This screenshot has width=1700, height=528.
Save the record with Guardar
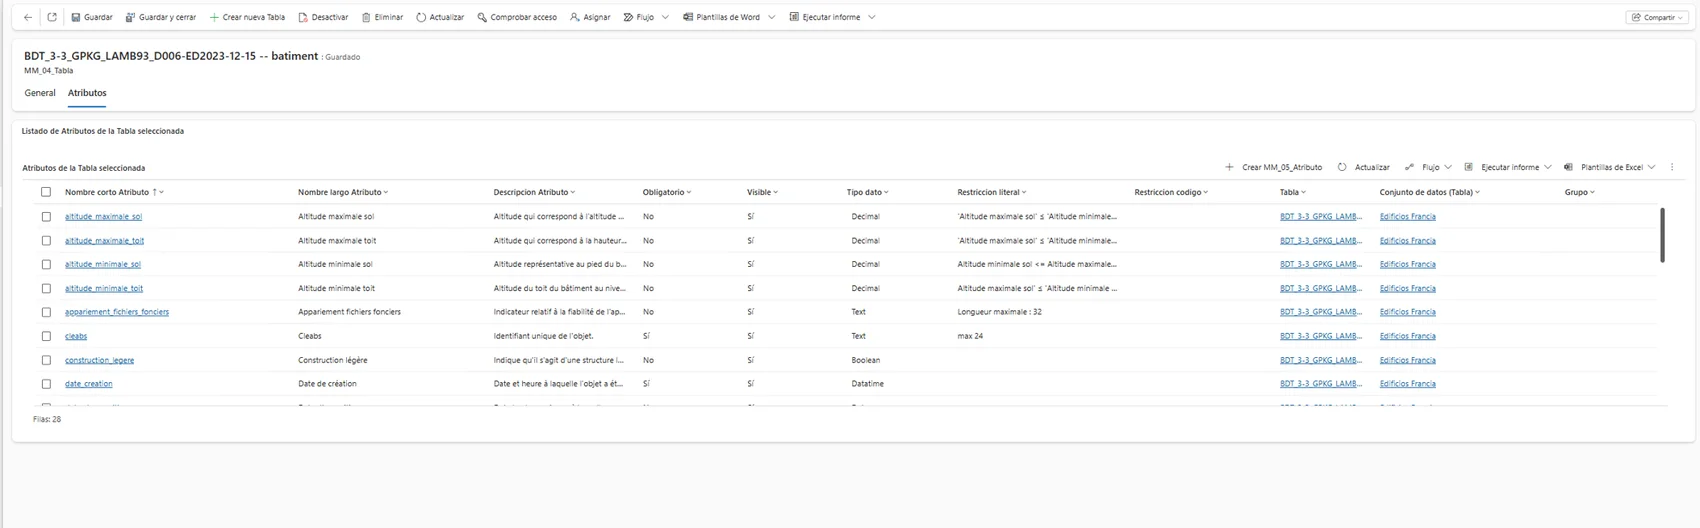click(92, 17)
